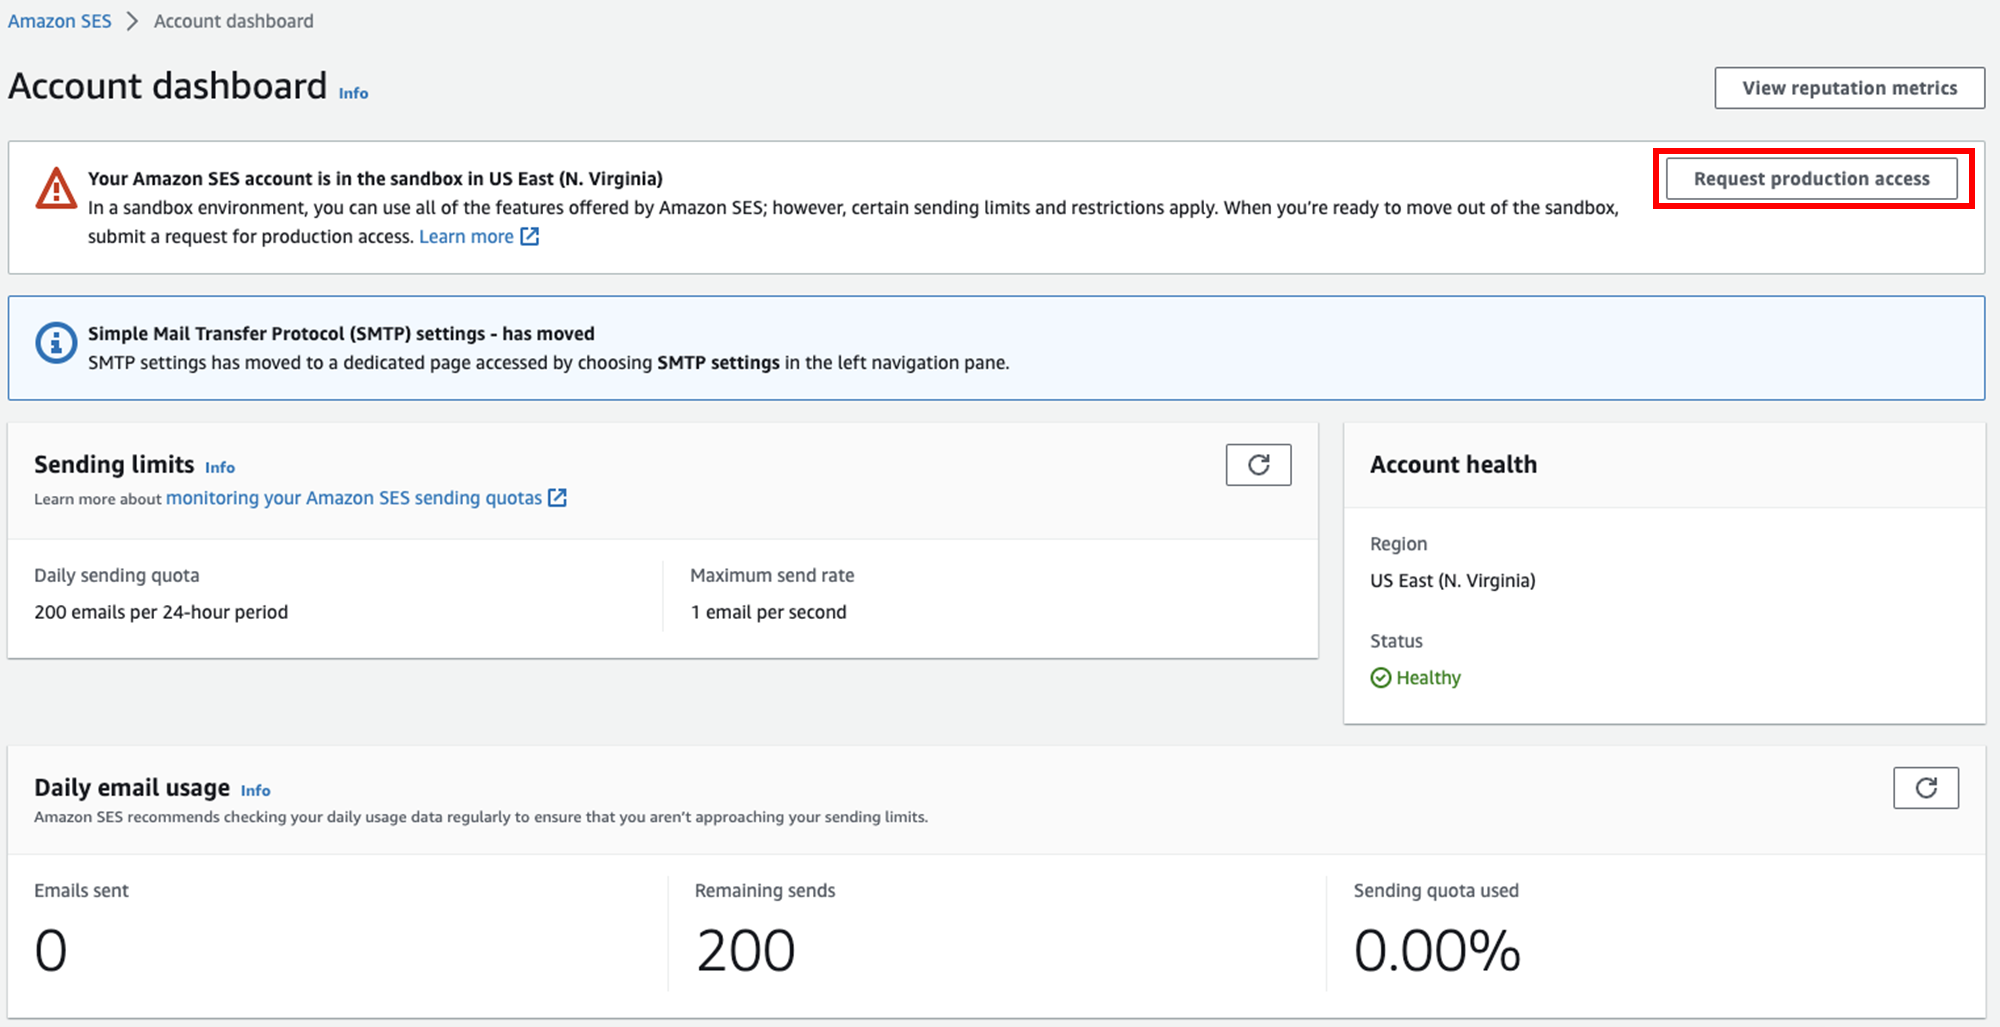Click external link icon beside Learn more
2000x1027 pixels.
tap(530, 237)
